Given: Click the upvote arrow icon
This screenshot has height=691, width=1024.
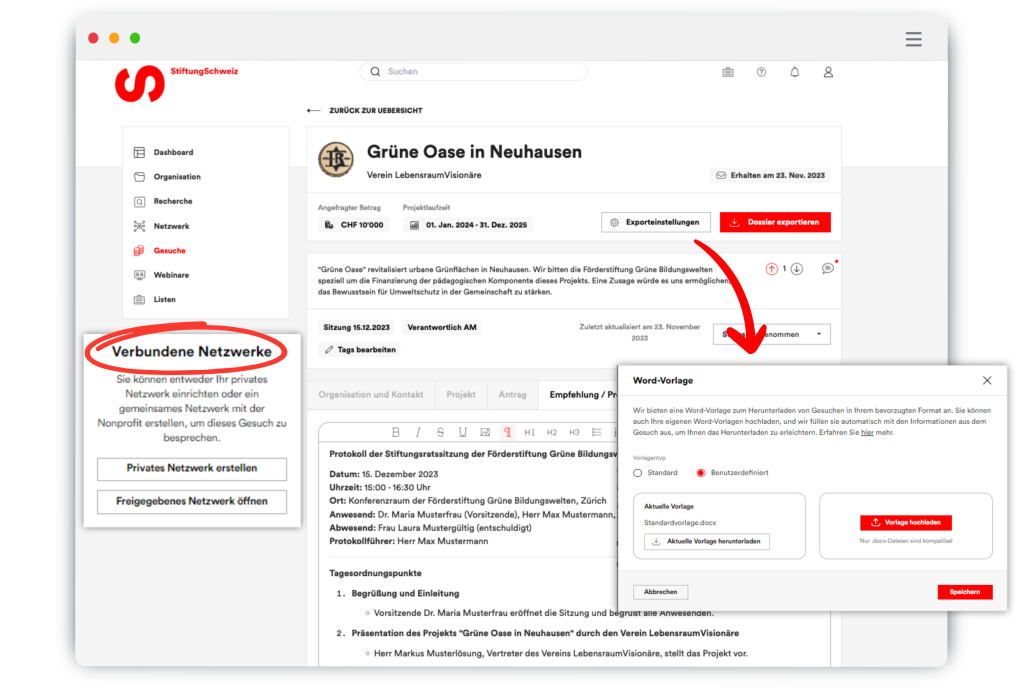Looking at the screenshot, I should tap(771, 269).
